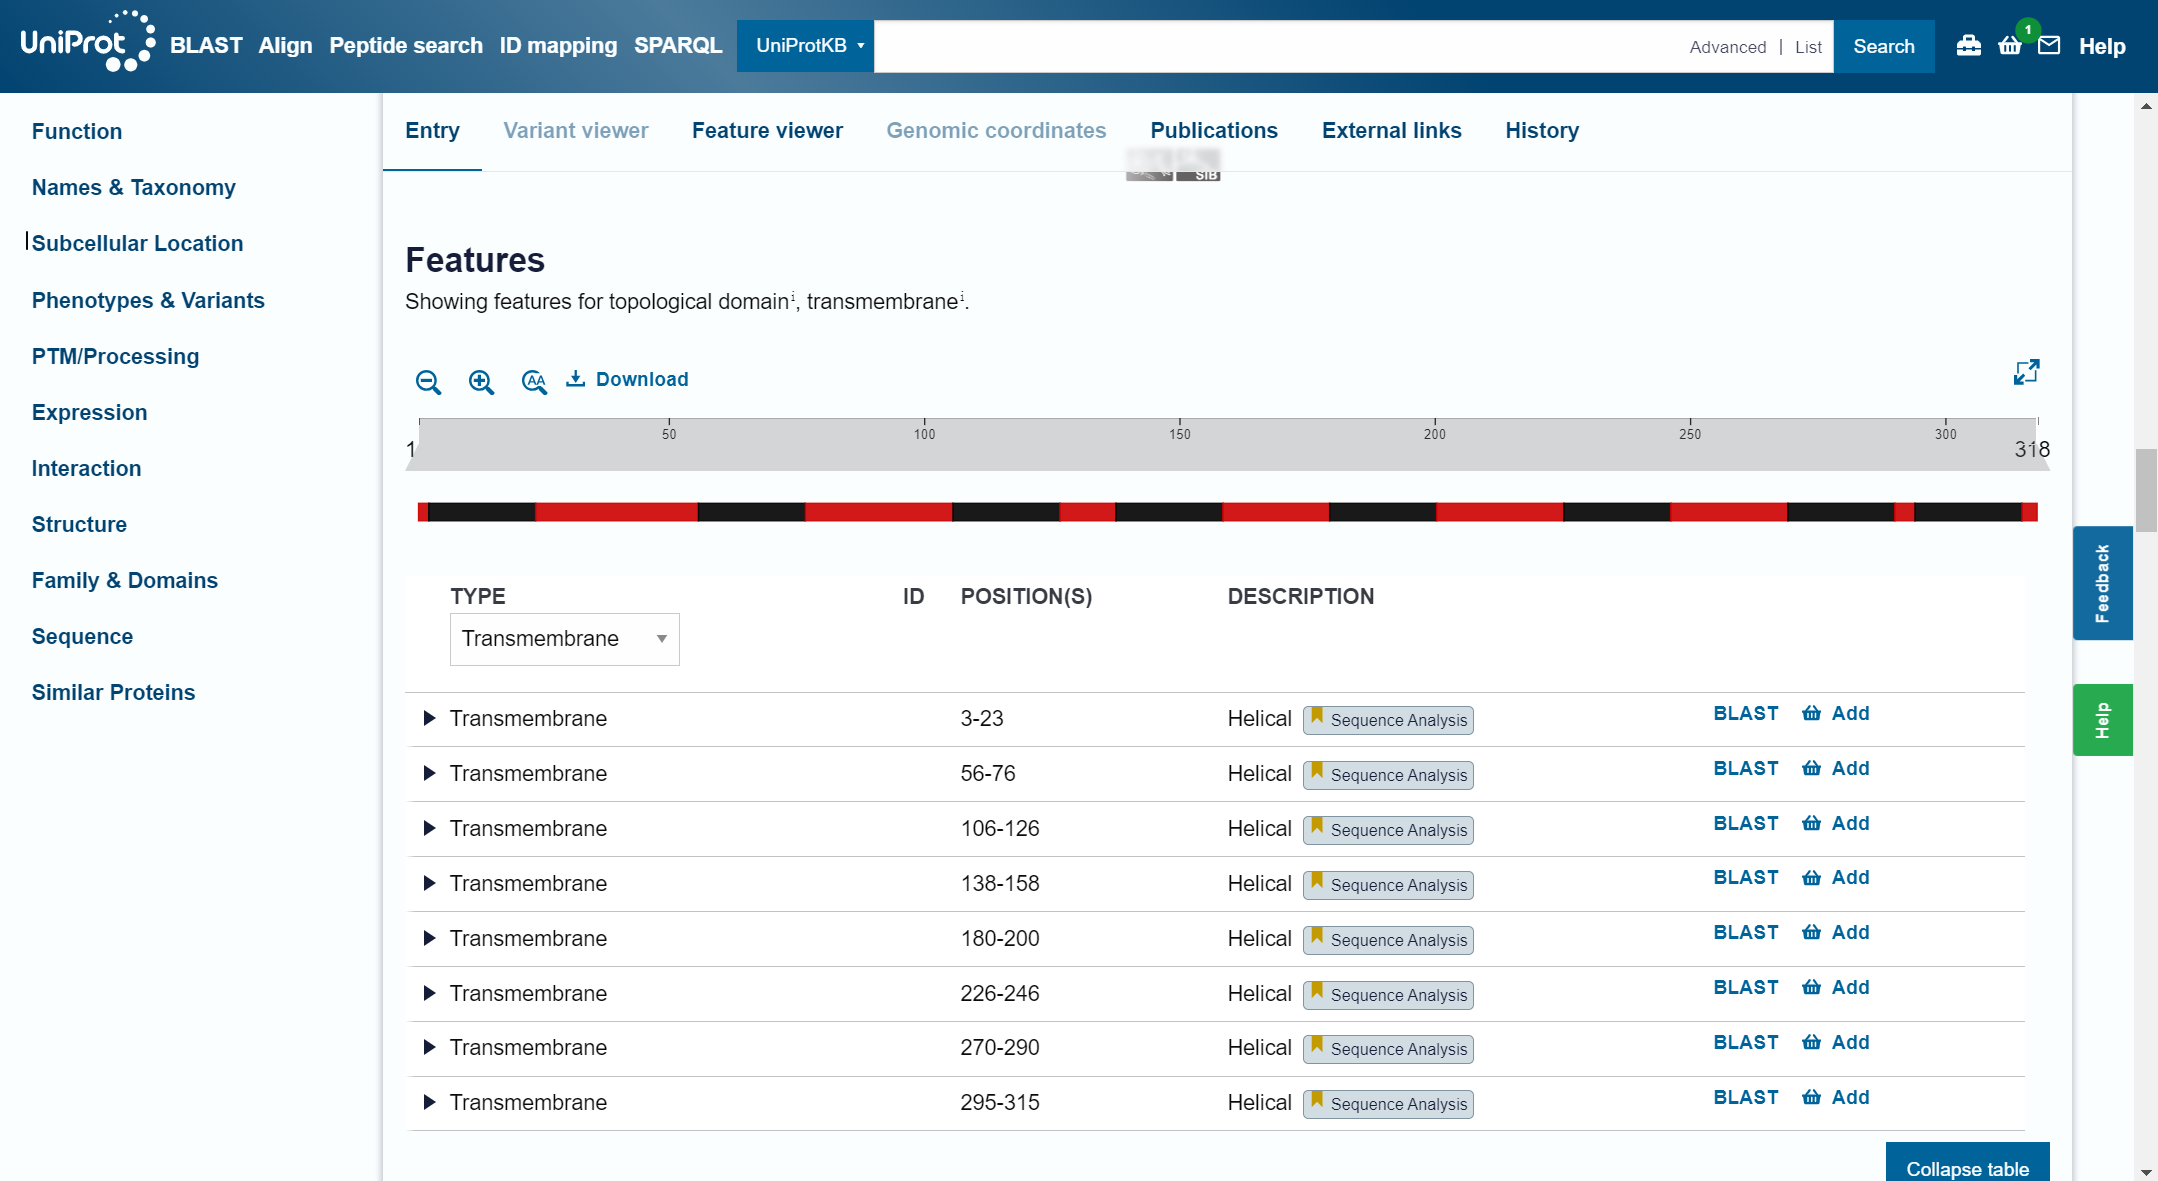Jump to Function section in sidebar
Screen dimensions: 2158x1181
coord(77,131)
